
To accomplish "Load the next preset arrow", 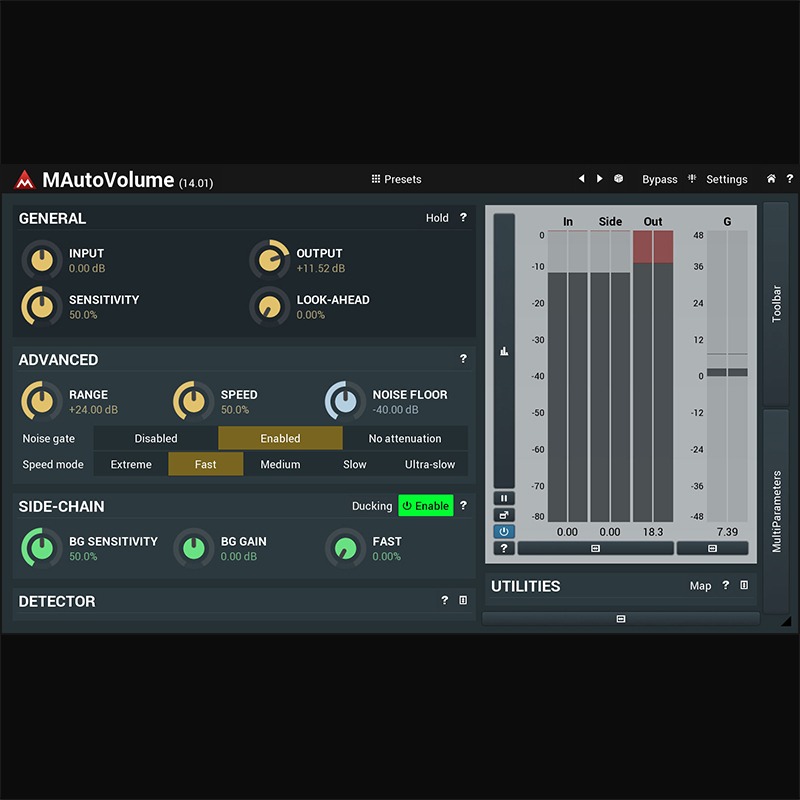I will tap(599, 179).
